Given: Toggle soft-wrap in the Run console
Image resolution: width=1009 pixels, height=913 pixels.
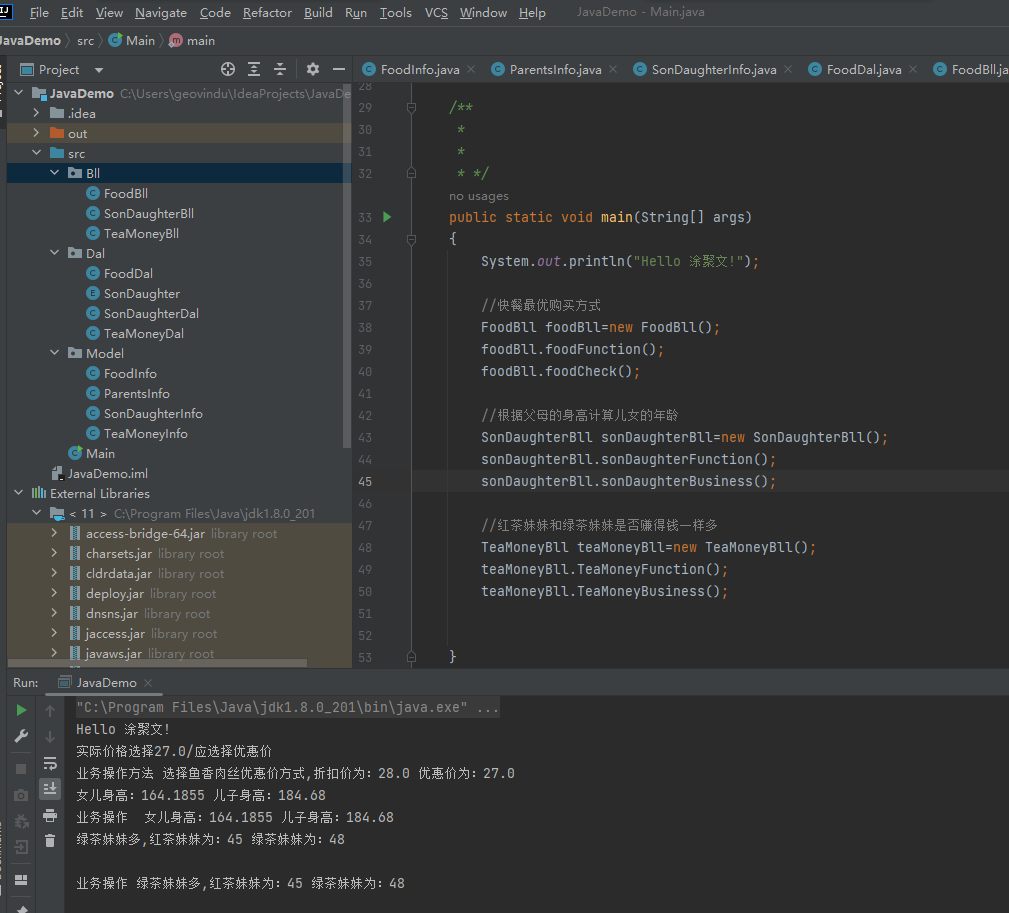Looking at the screenshot, I should [x=50, y=763].
